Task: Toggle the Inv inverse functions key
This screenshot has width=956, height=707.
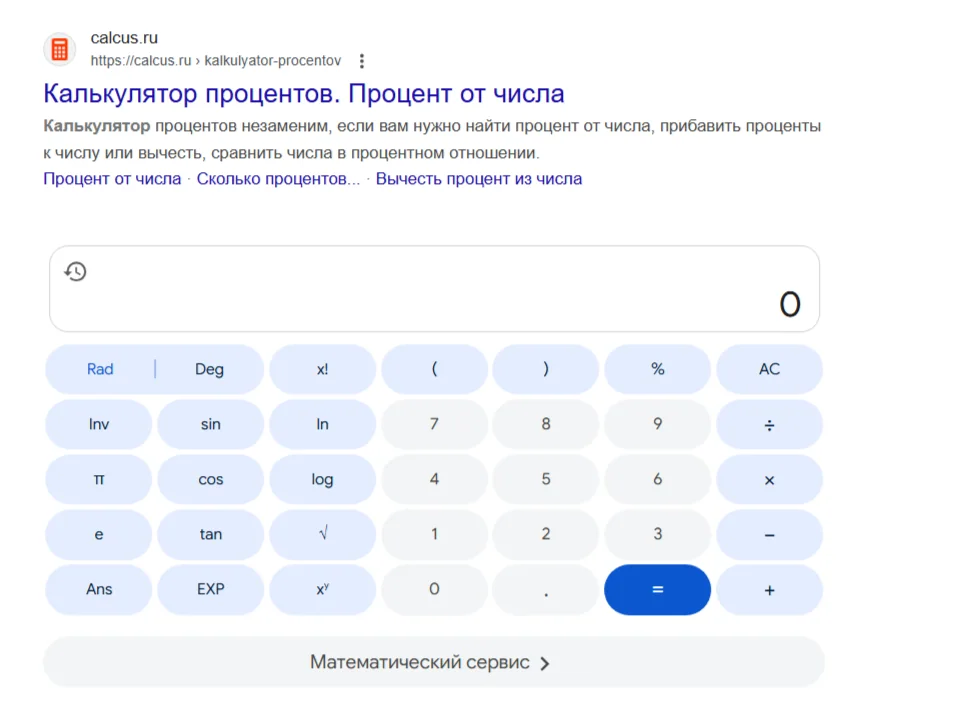Action: click(x=99, y=425)
